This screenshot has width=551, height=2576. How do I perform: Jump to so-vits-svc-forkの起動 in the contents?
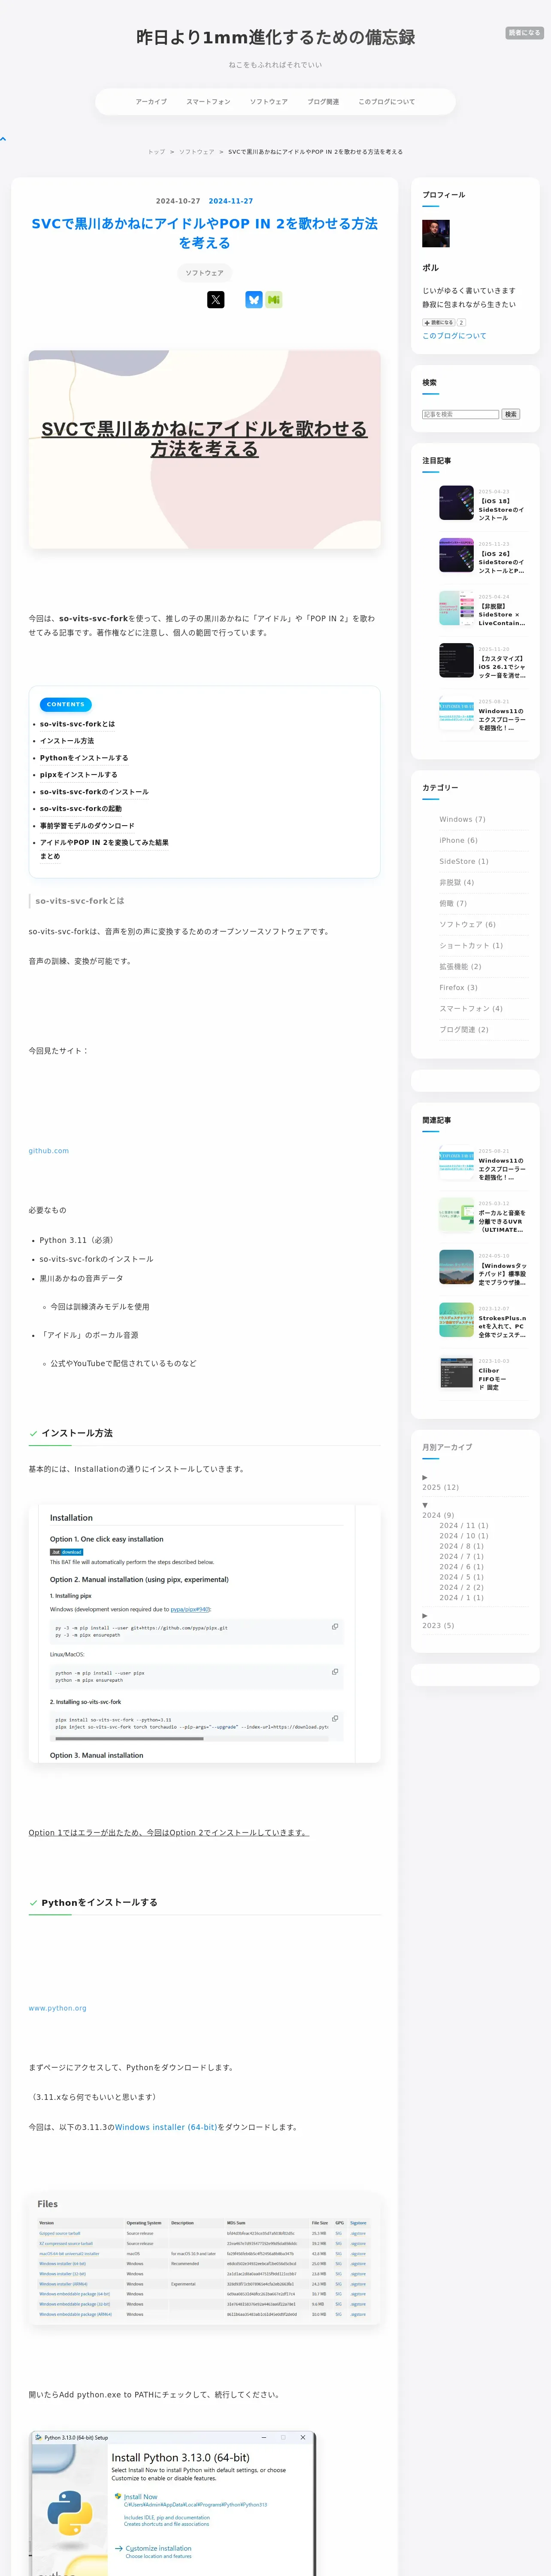(81, 809)
